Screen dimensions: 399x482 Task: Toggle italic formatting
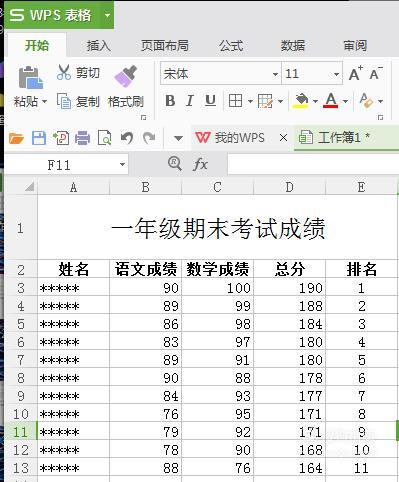(x=190, y=101)
